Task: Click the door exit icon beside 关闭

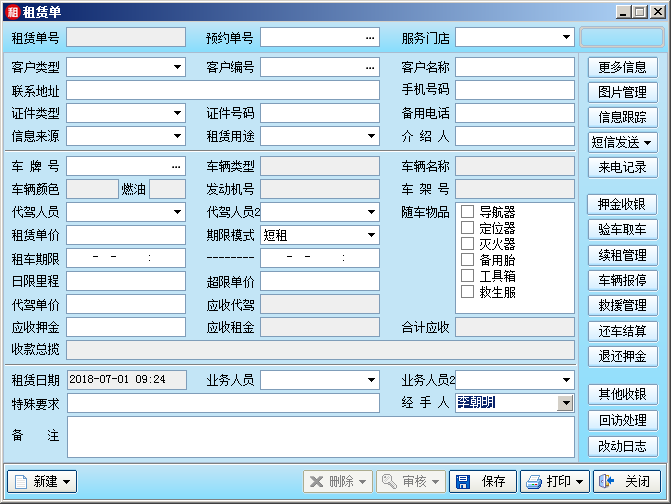Action: [x=606, y=481]
